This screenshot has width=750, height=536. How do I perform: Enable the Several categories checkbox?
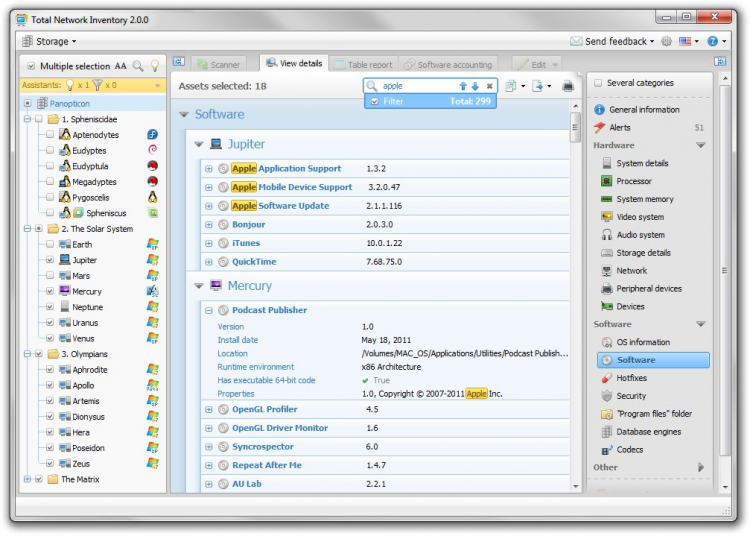click(598, 83)
